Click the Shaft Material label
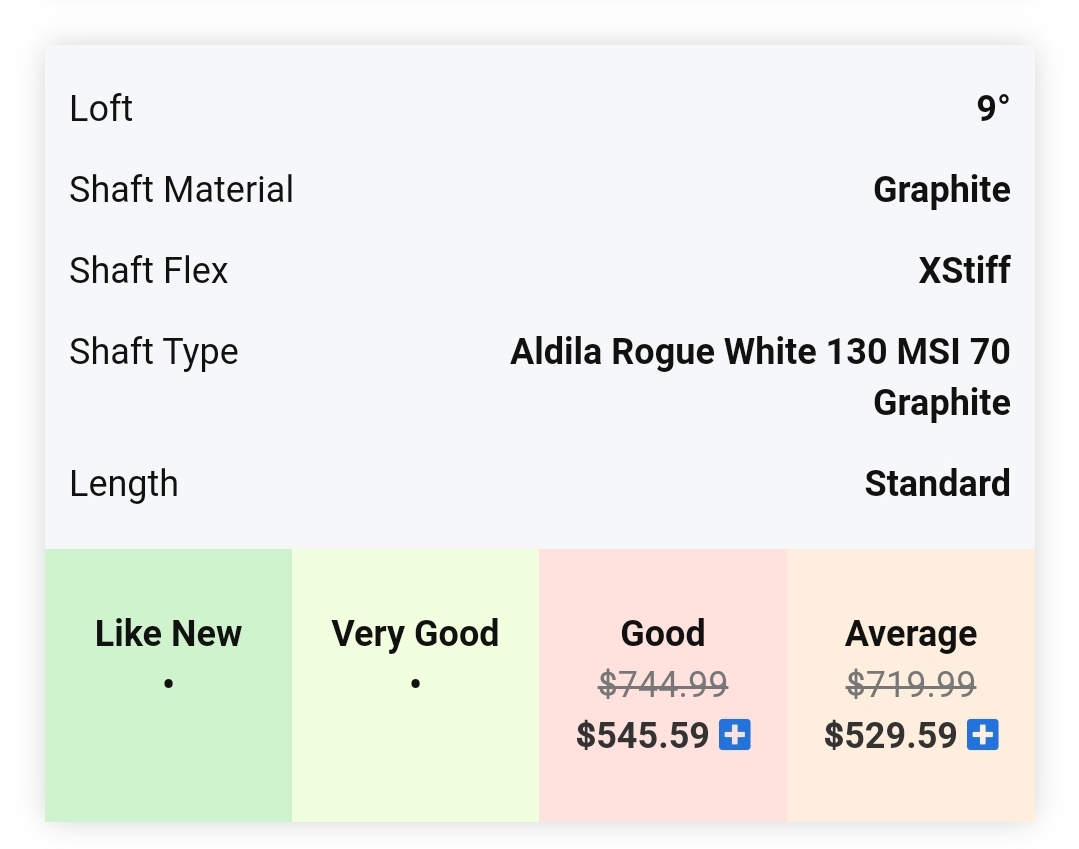Screen dimensions: 1079x849 [x=181, y=190]
